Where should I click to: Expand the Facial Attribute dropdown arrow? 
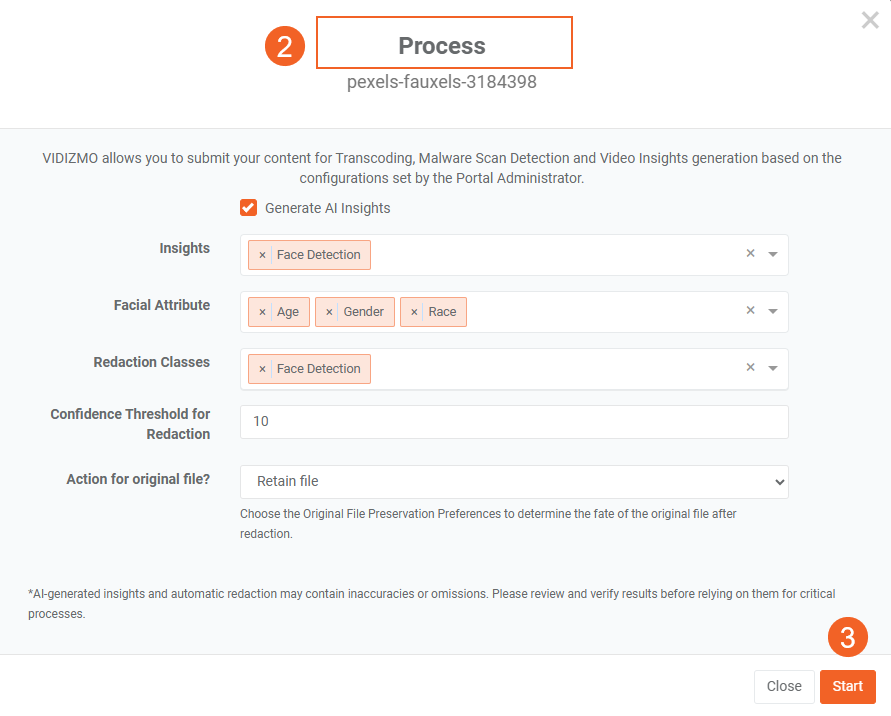click(x=773, y=312)
